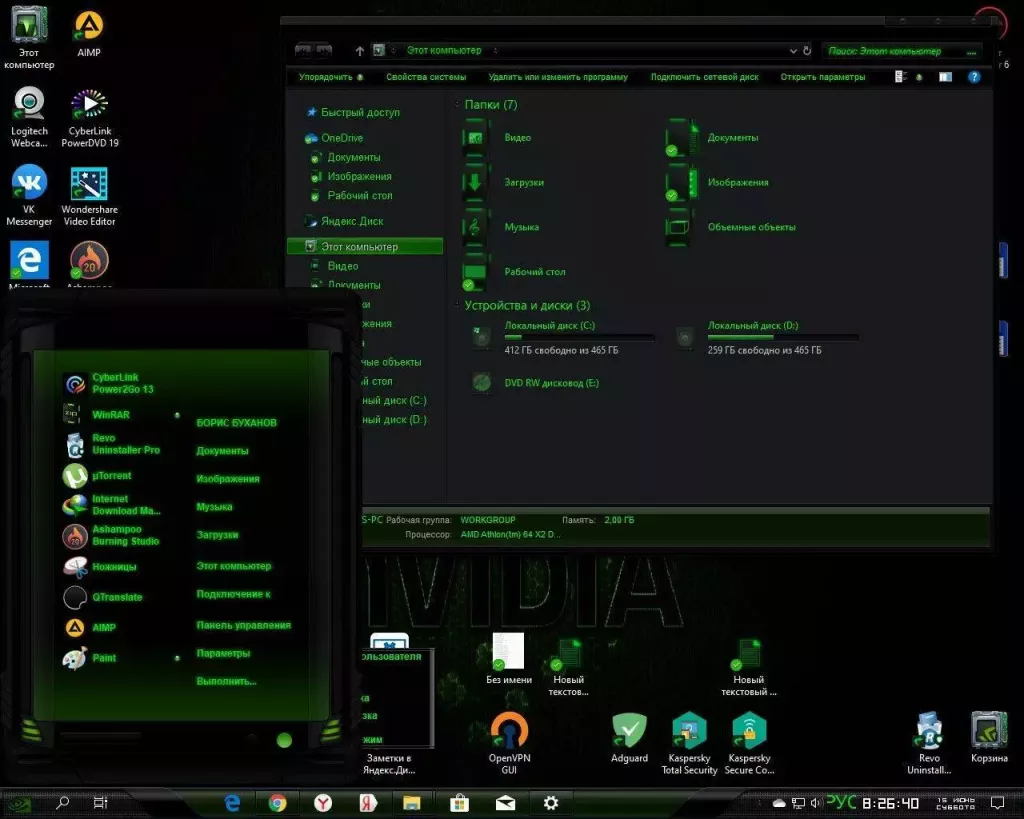Click Подключение к in start menu
1024x819 pixels.
pyautogui.click(x=233, y=594)
